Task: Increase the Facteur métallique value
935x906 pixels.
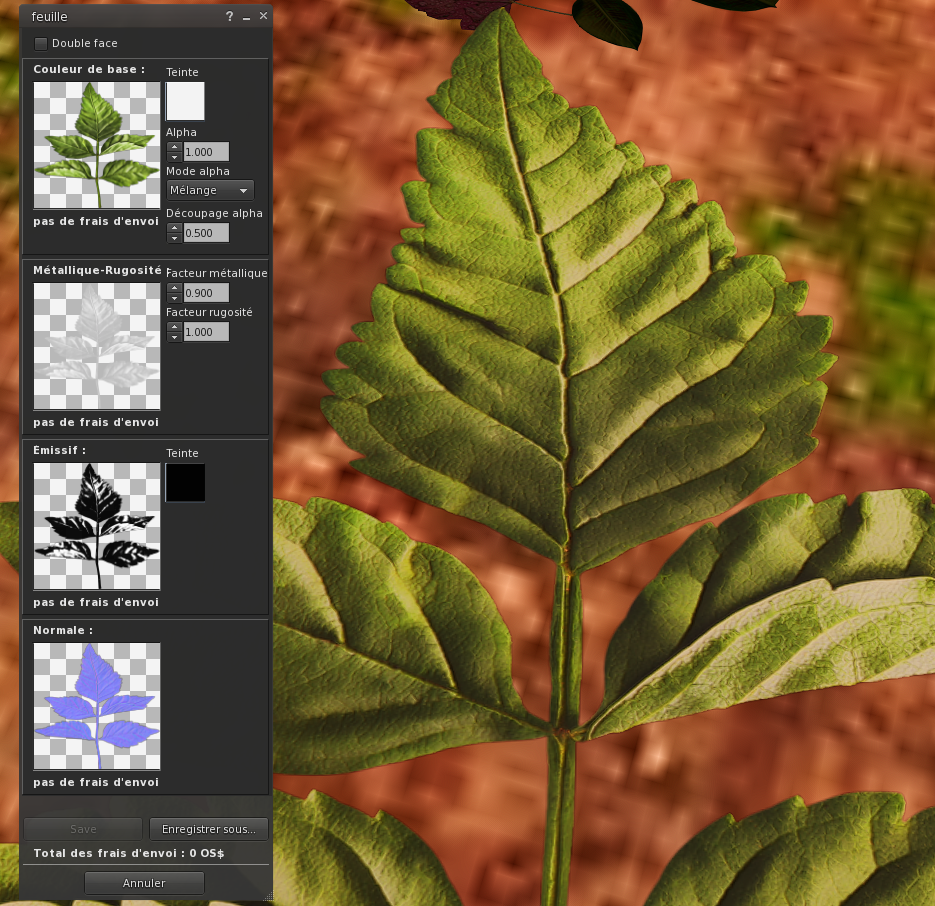Action: [x=174, y=288]
